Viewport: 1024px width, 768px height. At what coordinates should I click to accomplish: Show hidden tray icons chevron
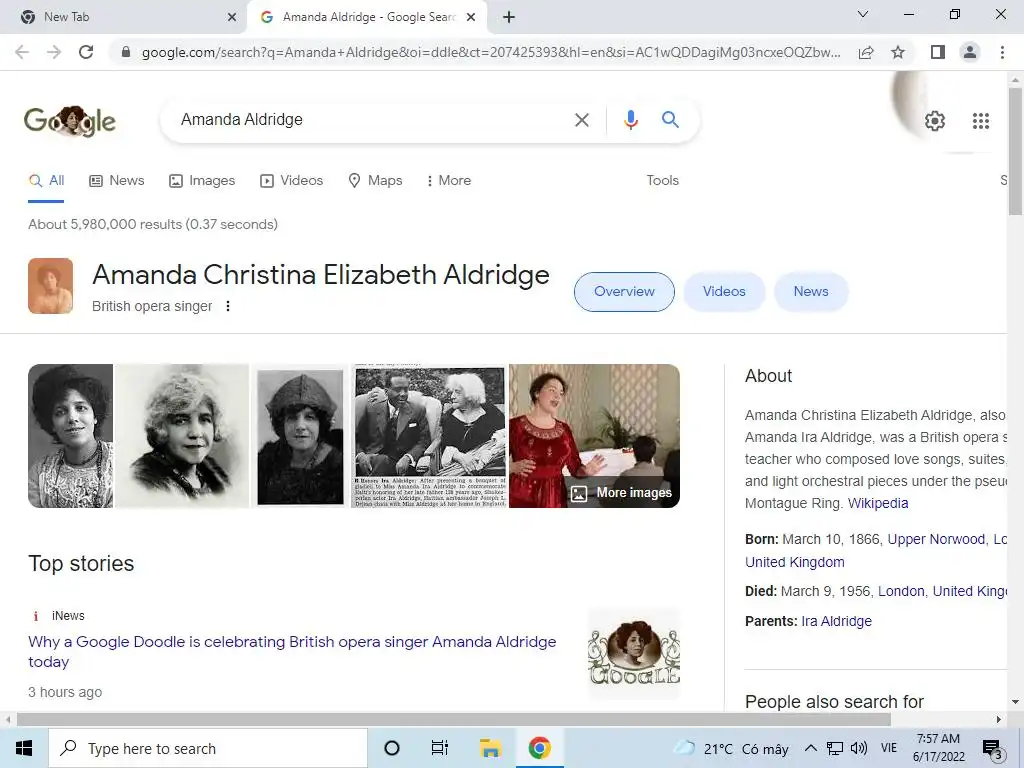click(x=810, y=748)
